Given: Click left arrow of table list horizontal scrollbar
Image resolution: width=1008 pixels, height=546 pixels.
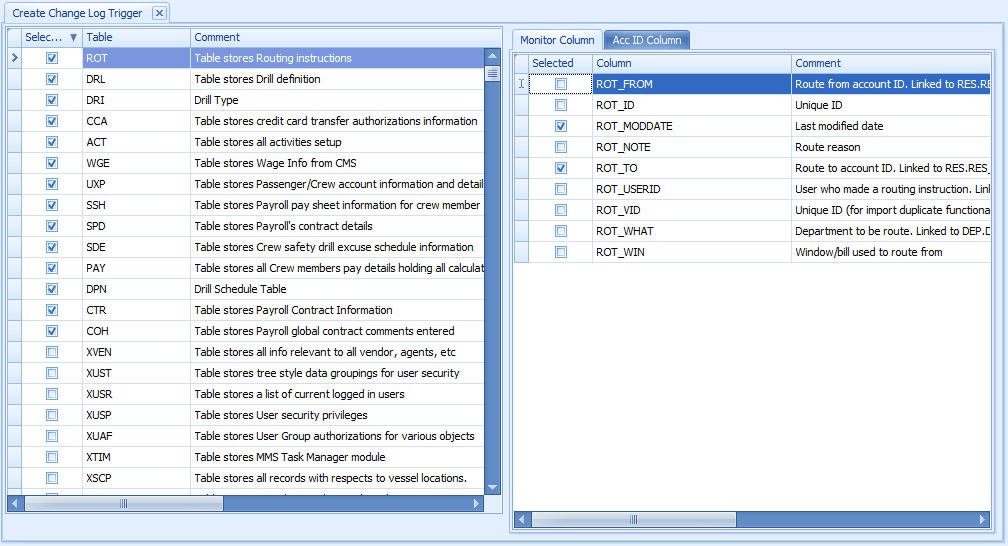Looking at the screenshot, I should [15, 504].
